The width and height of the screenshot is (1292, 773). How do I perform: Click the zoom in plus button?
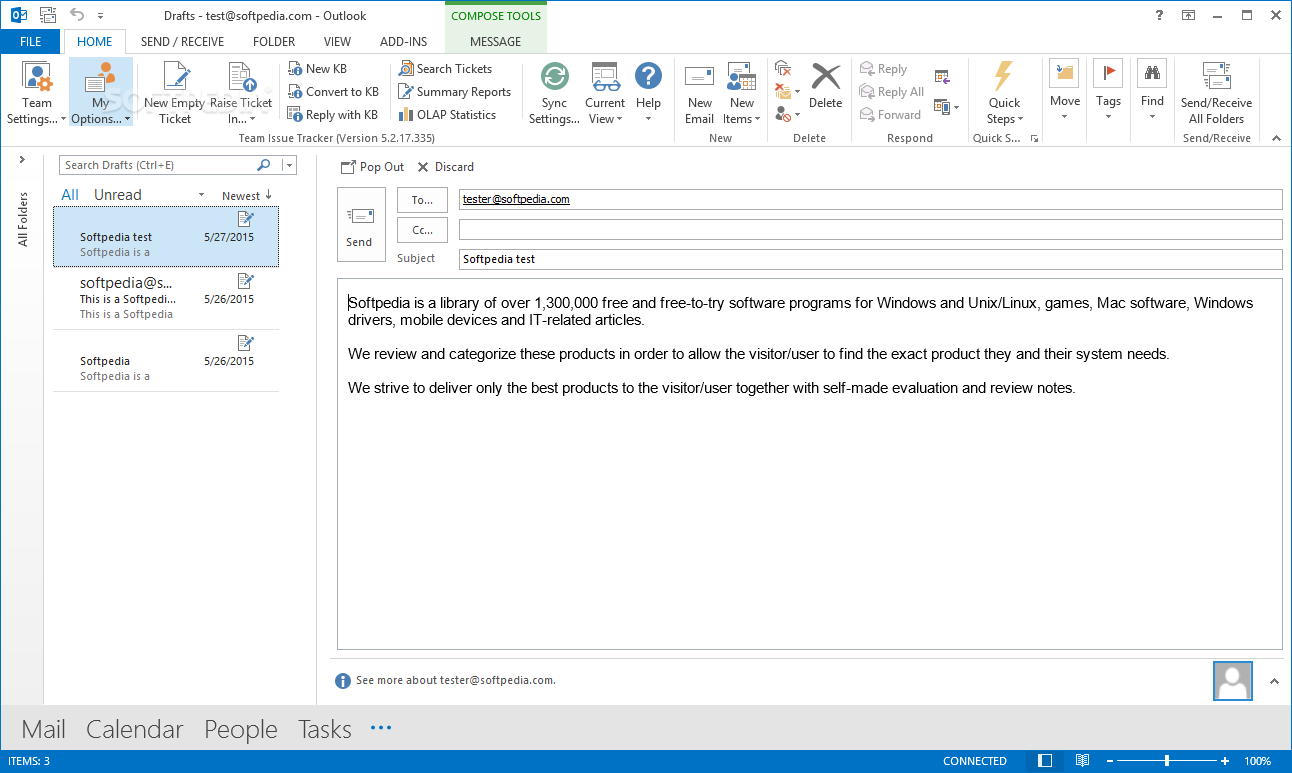[x=1226, y=761]
